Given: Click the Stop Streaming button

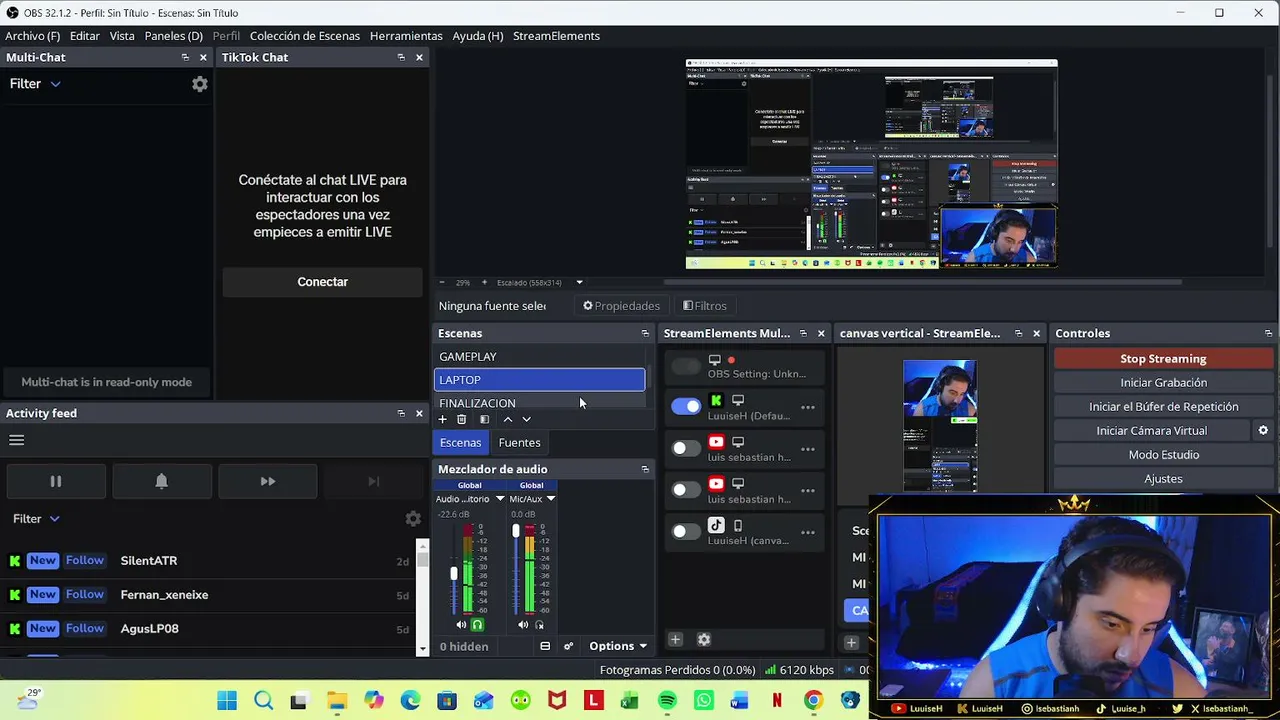Looking at the screenshot, I should (x=1163, y=359).
